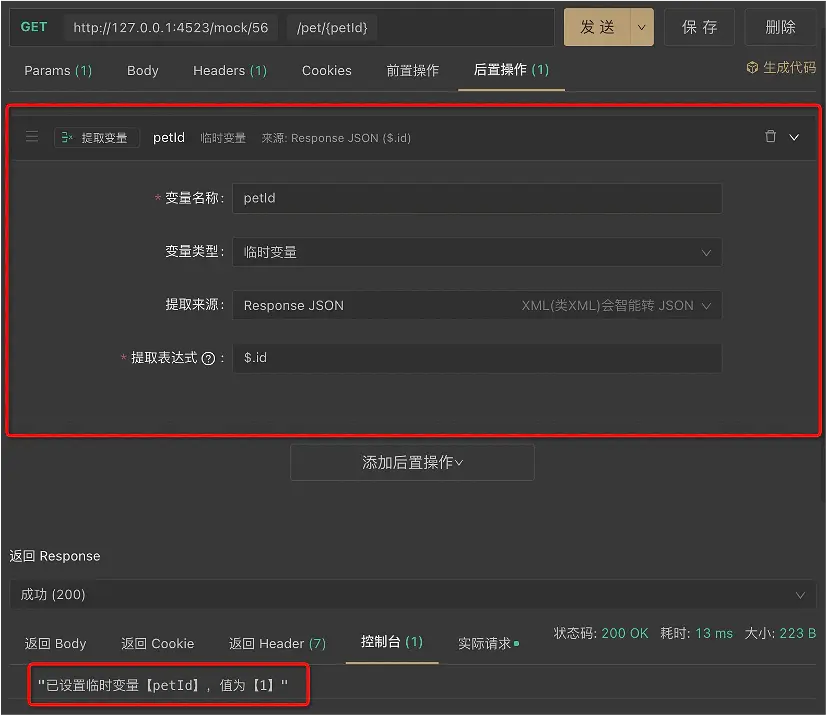
Task: Open the 变量类型 variable type dropdown
Action: click(477, 252)
